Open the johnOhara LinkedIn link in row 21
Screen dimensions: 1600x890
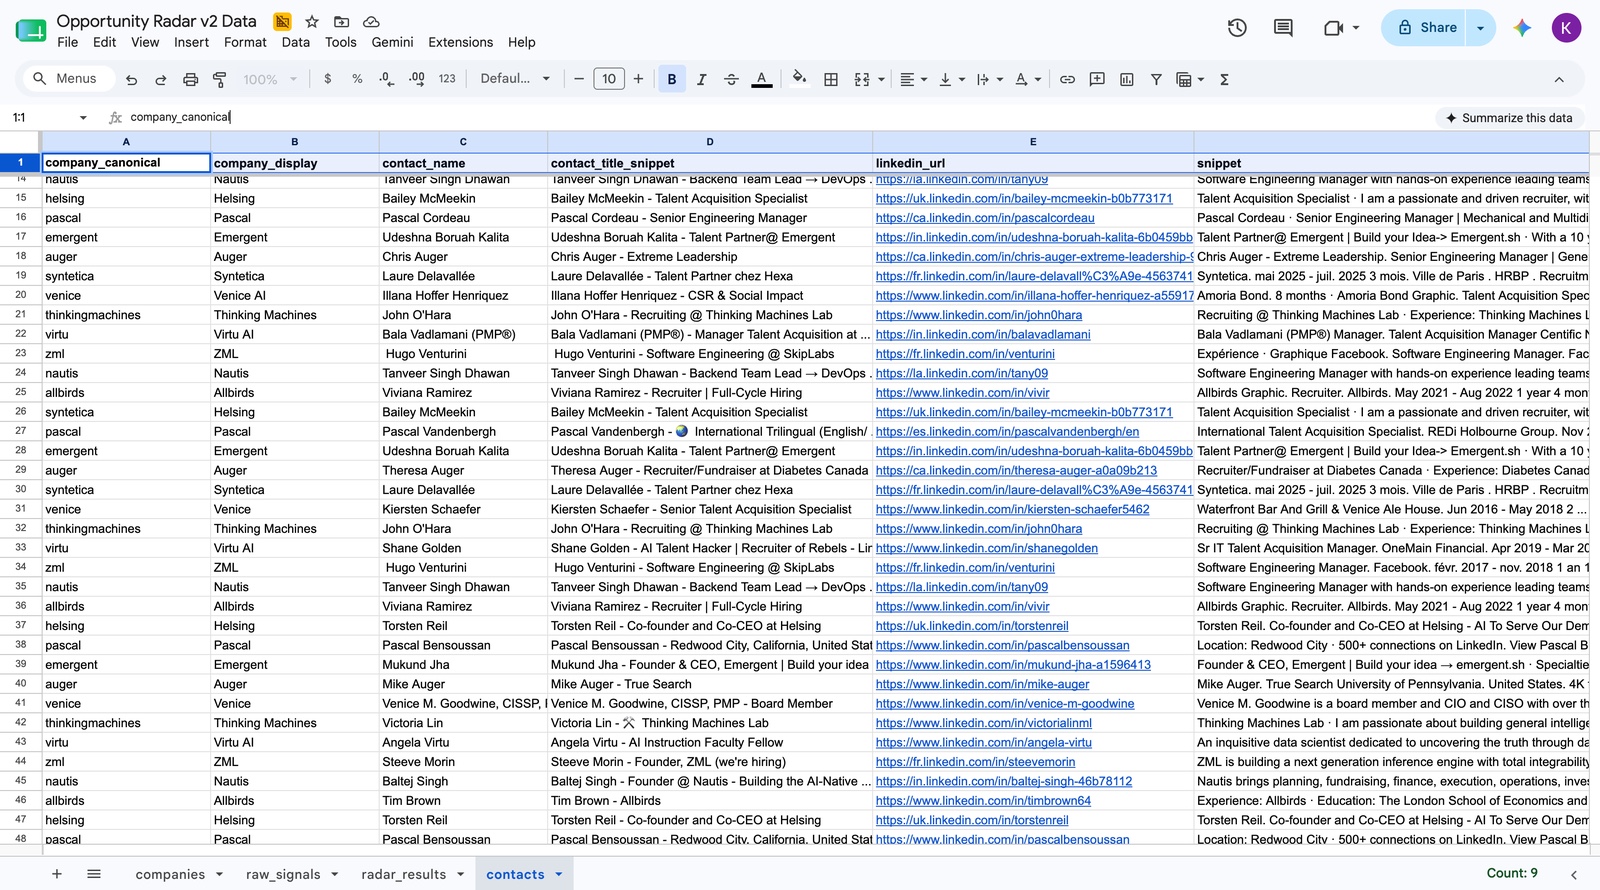click(979, 315)
